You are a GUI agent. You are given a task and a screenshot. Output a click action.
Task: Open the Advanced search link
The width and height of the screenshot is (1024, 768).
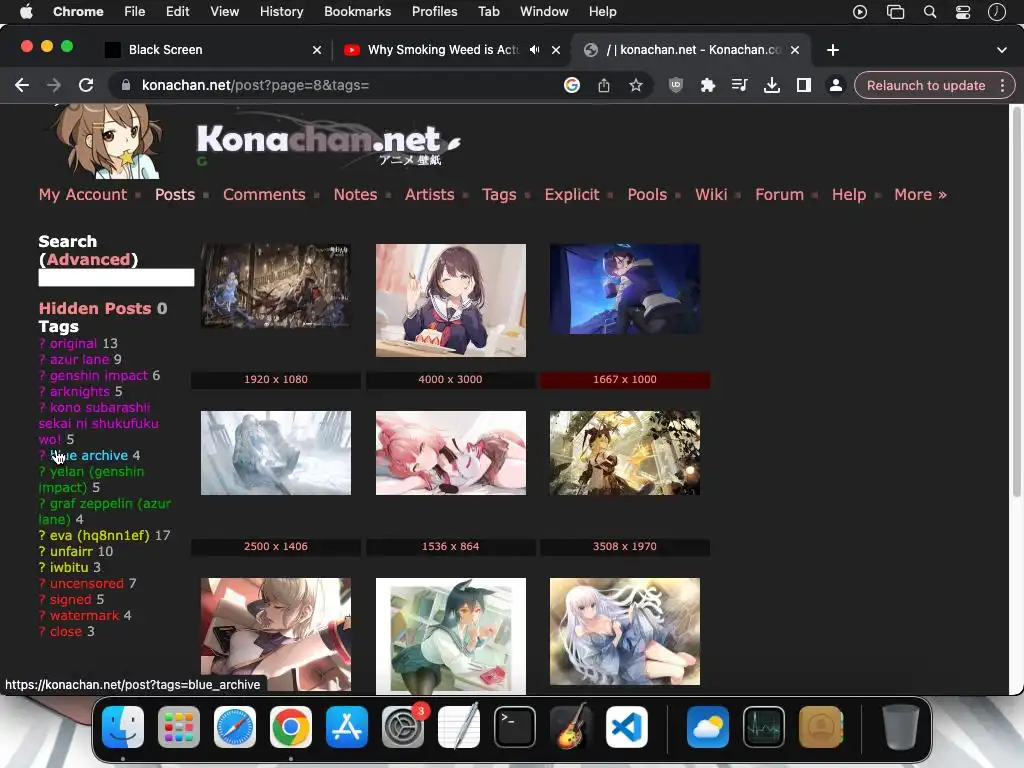coord(88,259)
